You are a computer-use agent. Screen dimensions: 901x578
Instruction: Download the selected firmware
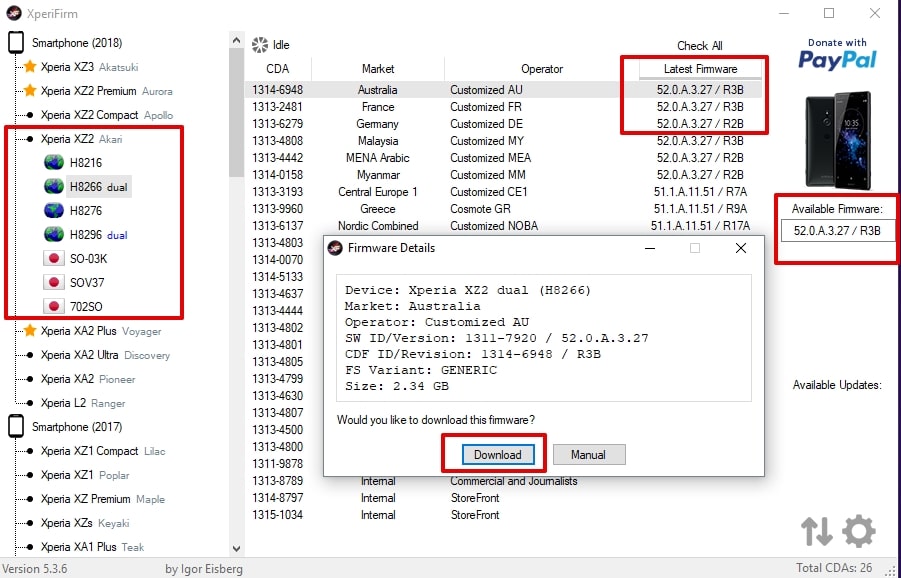click(498, 454)
